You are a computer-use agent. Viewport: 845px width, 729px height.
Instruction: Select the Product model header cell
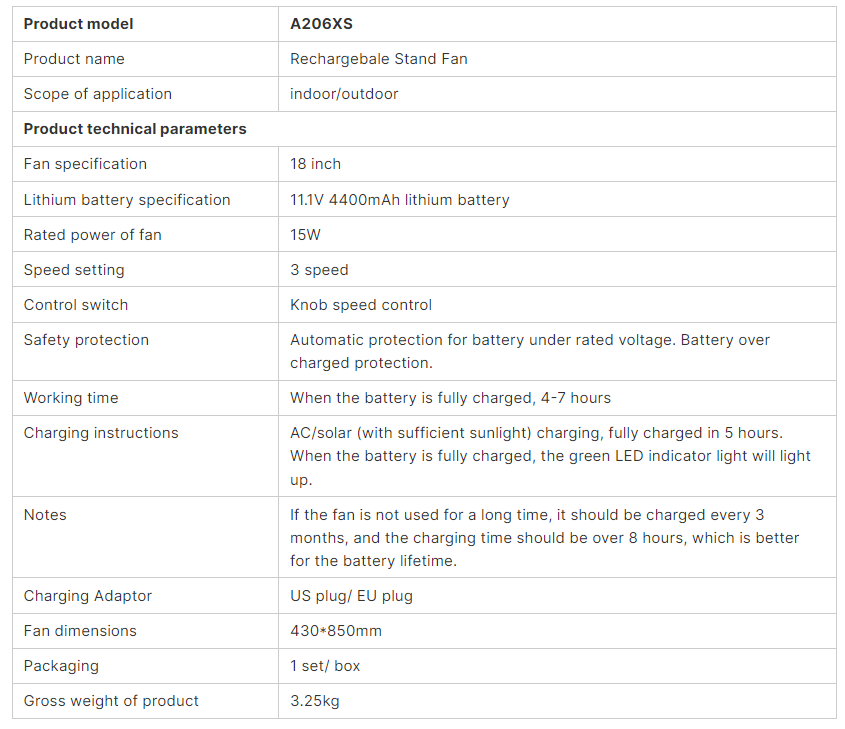[78, 24]
